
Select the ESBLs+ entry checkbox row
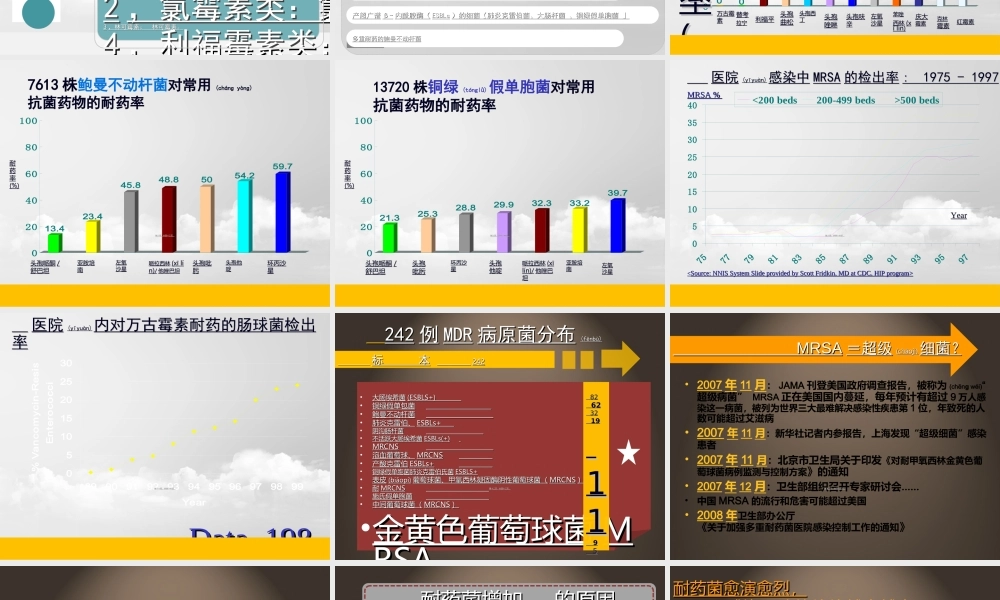click(404, 397)
